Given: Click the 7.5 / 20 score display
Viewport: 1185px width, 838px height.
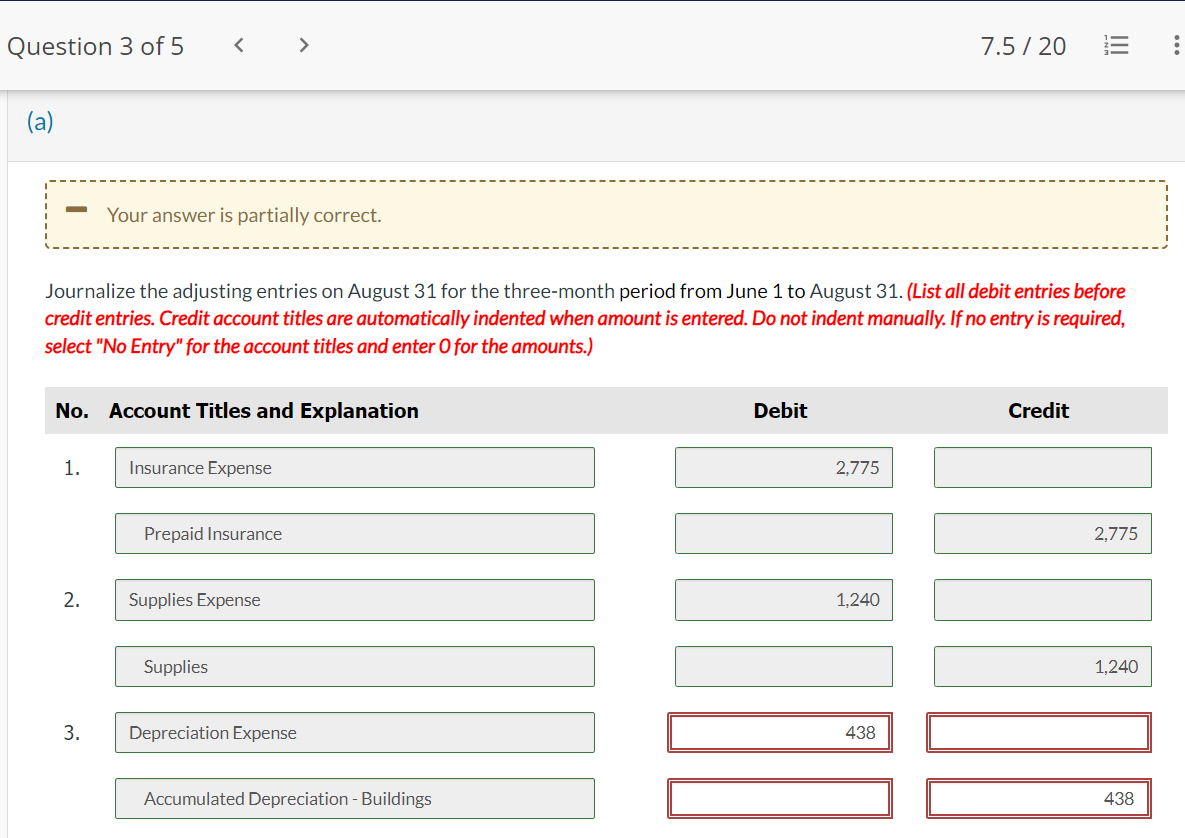Looking at the screenshot, I should click(x=1023, y=45).
